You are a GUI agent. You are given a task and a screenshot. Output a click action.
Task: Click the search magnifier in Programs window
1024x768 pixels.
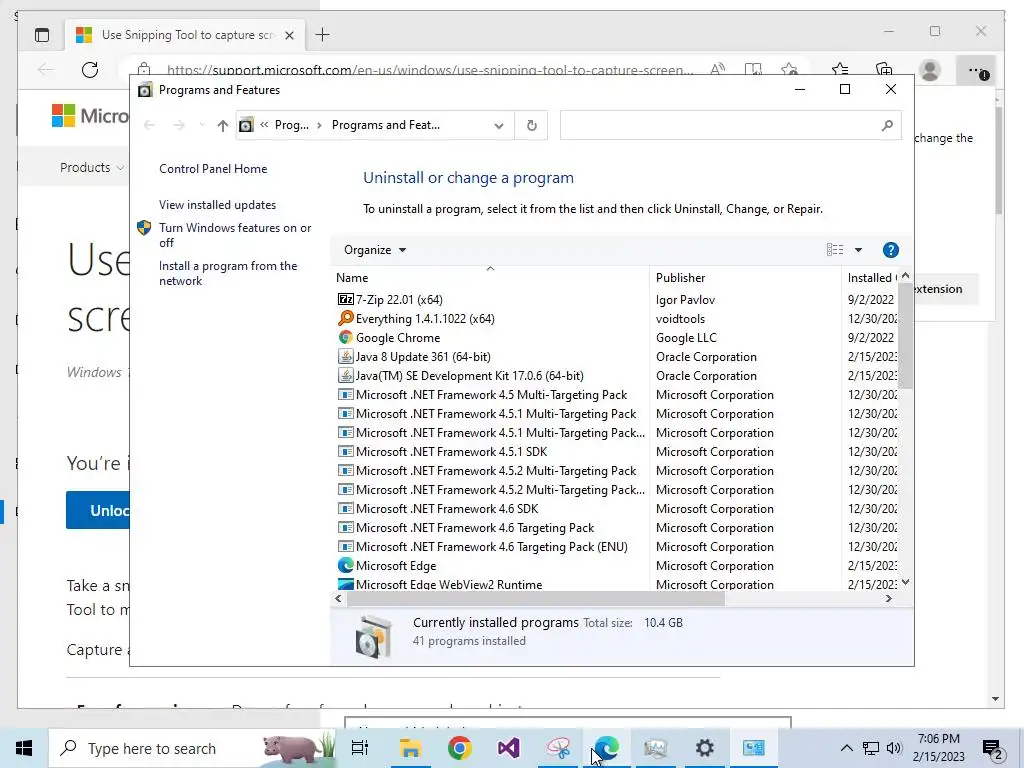[887, 125]
